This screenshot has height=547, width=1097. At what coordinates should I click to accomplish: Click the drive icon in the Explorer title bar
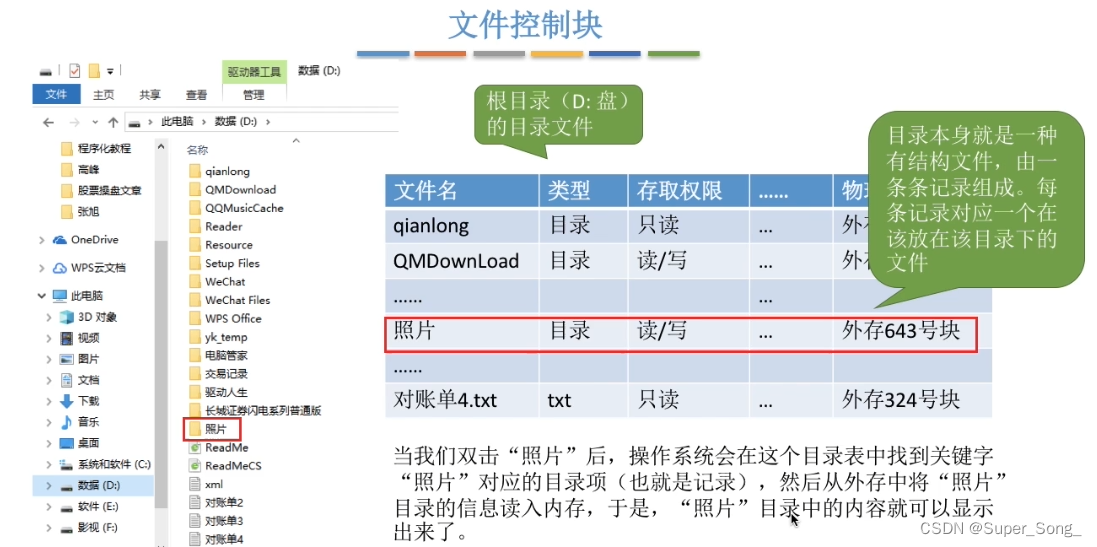[45, 72]
